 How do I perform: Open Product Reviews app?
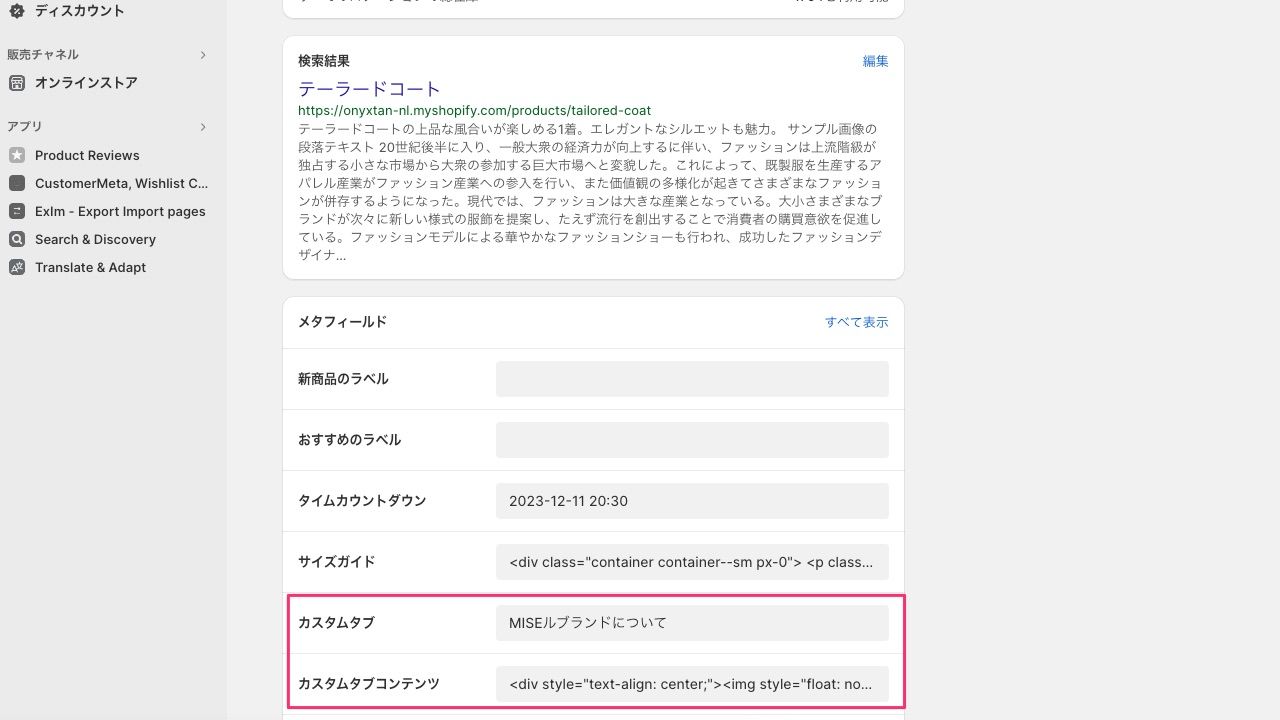pos(87,155)
